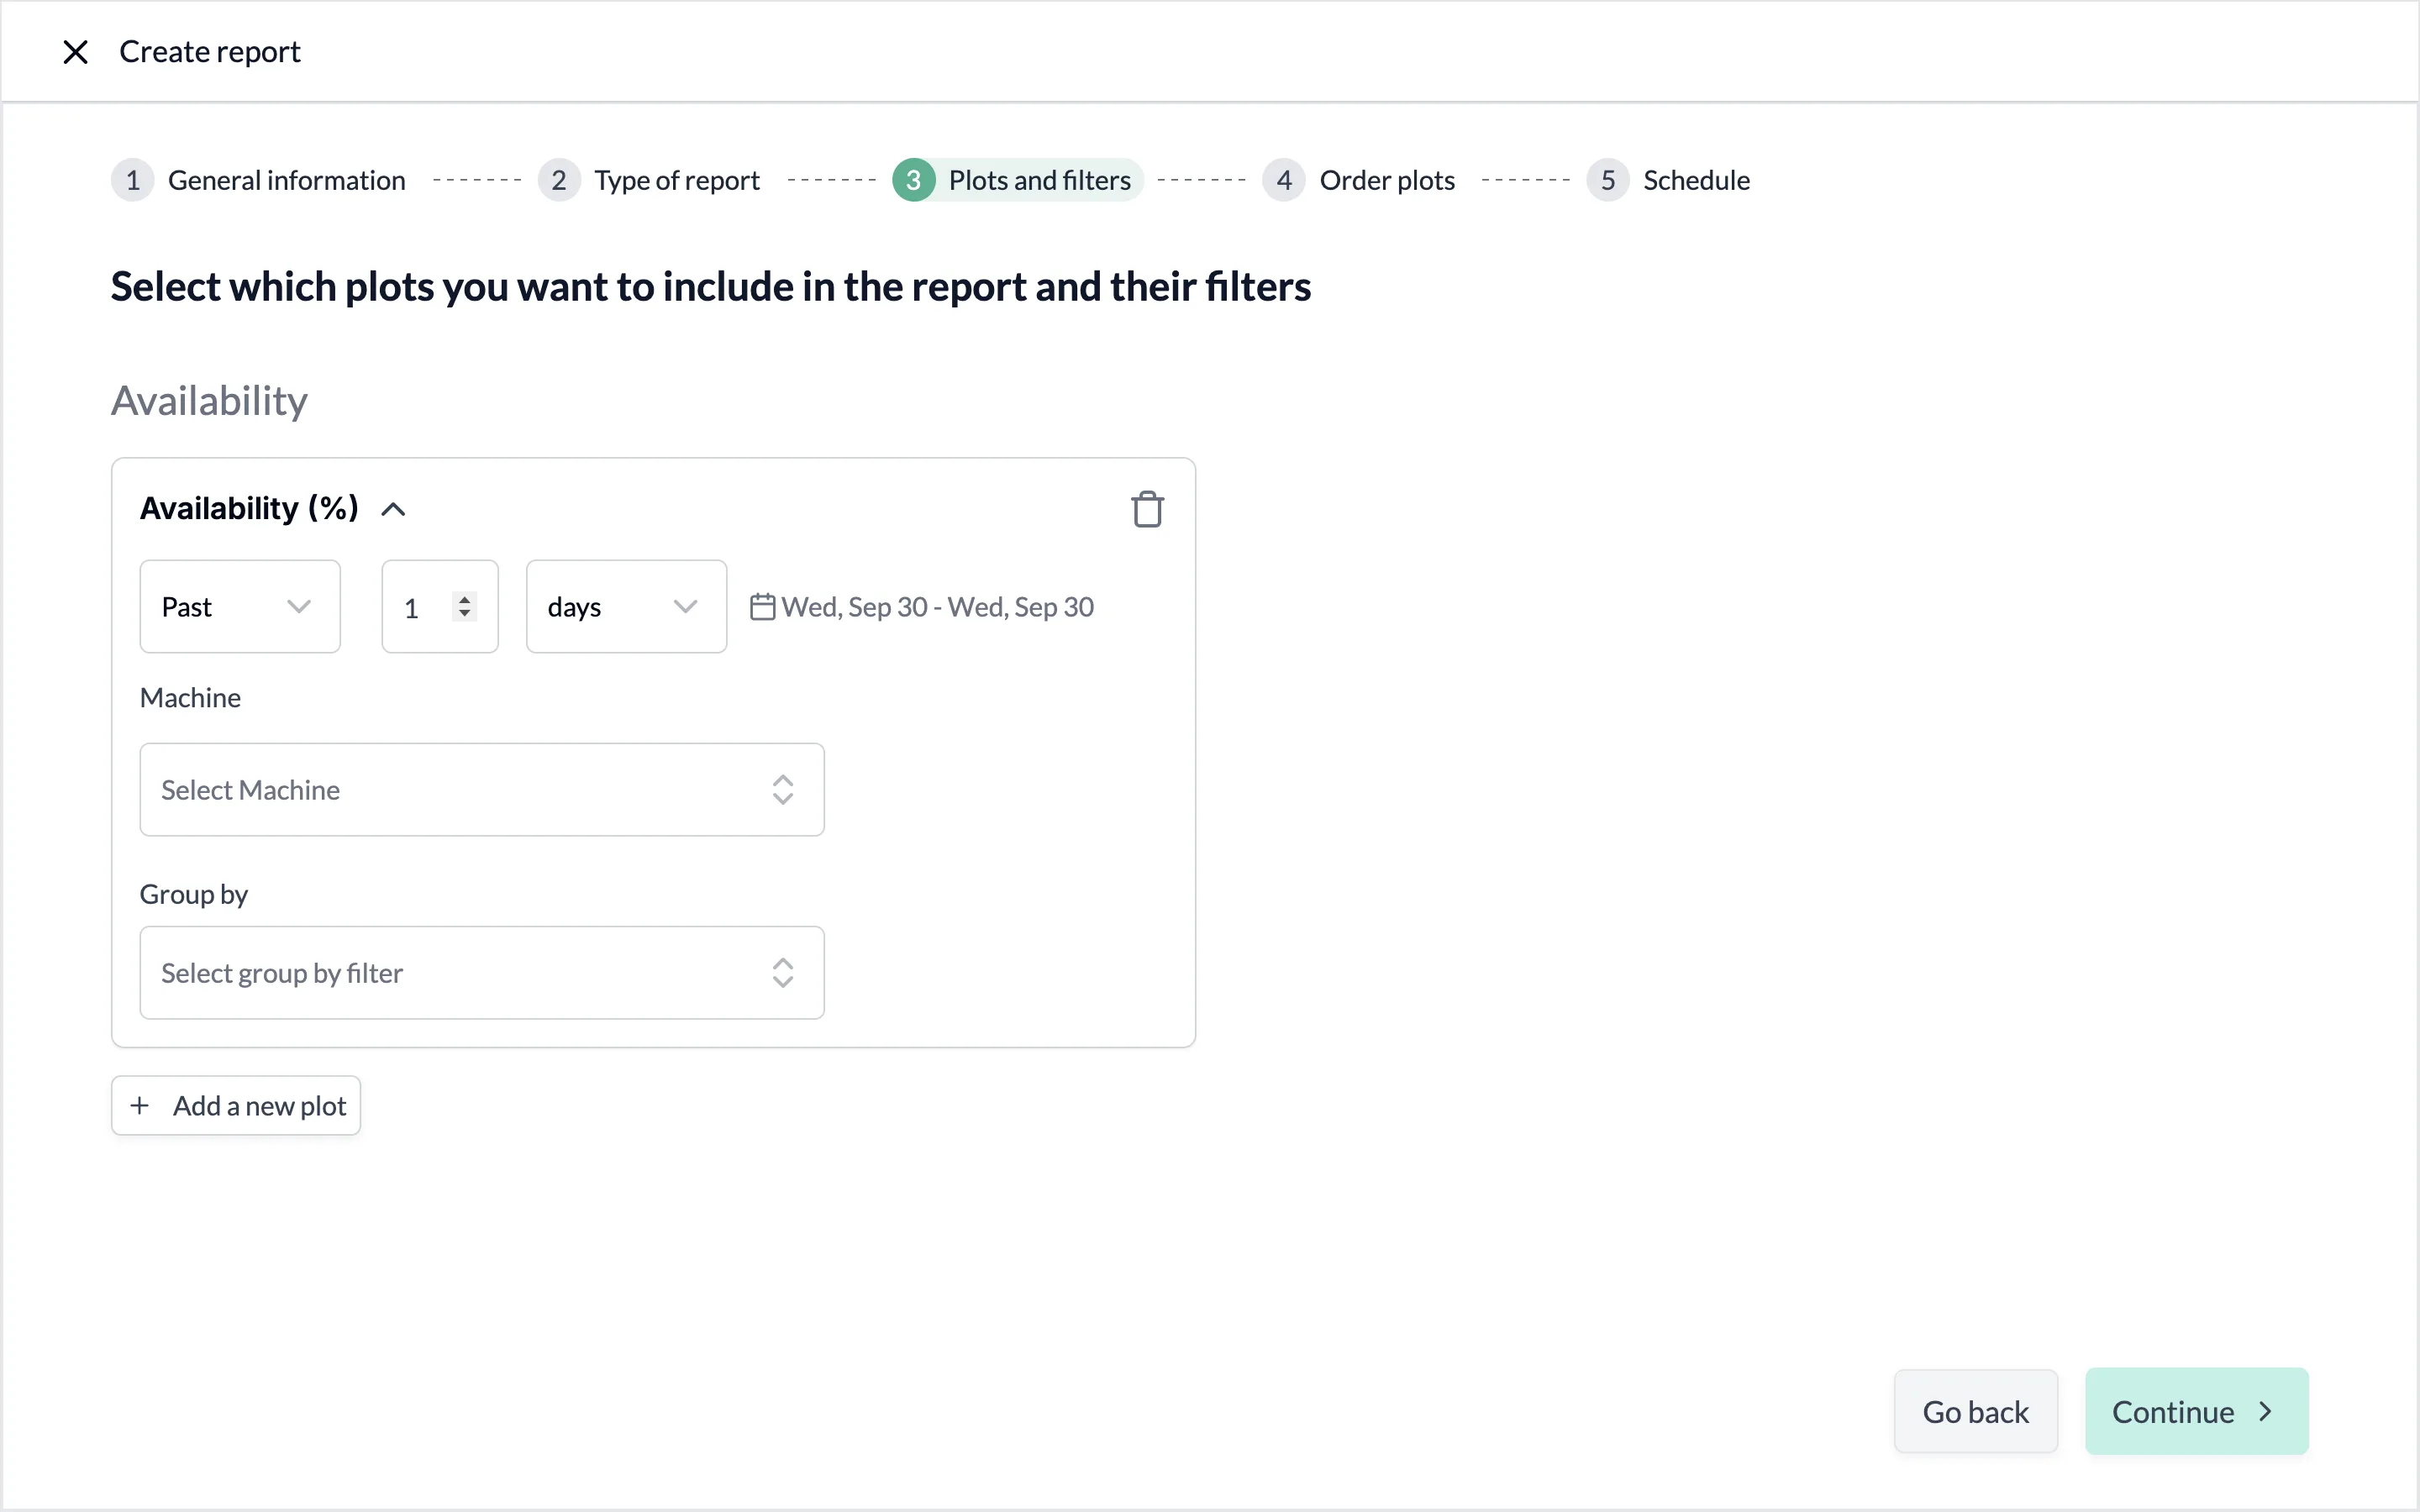2420x1512 pixels.
Task: Click the Go back button
Action: (x=1975, y=1412)
